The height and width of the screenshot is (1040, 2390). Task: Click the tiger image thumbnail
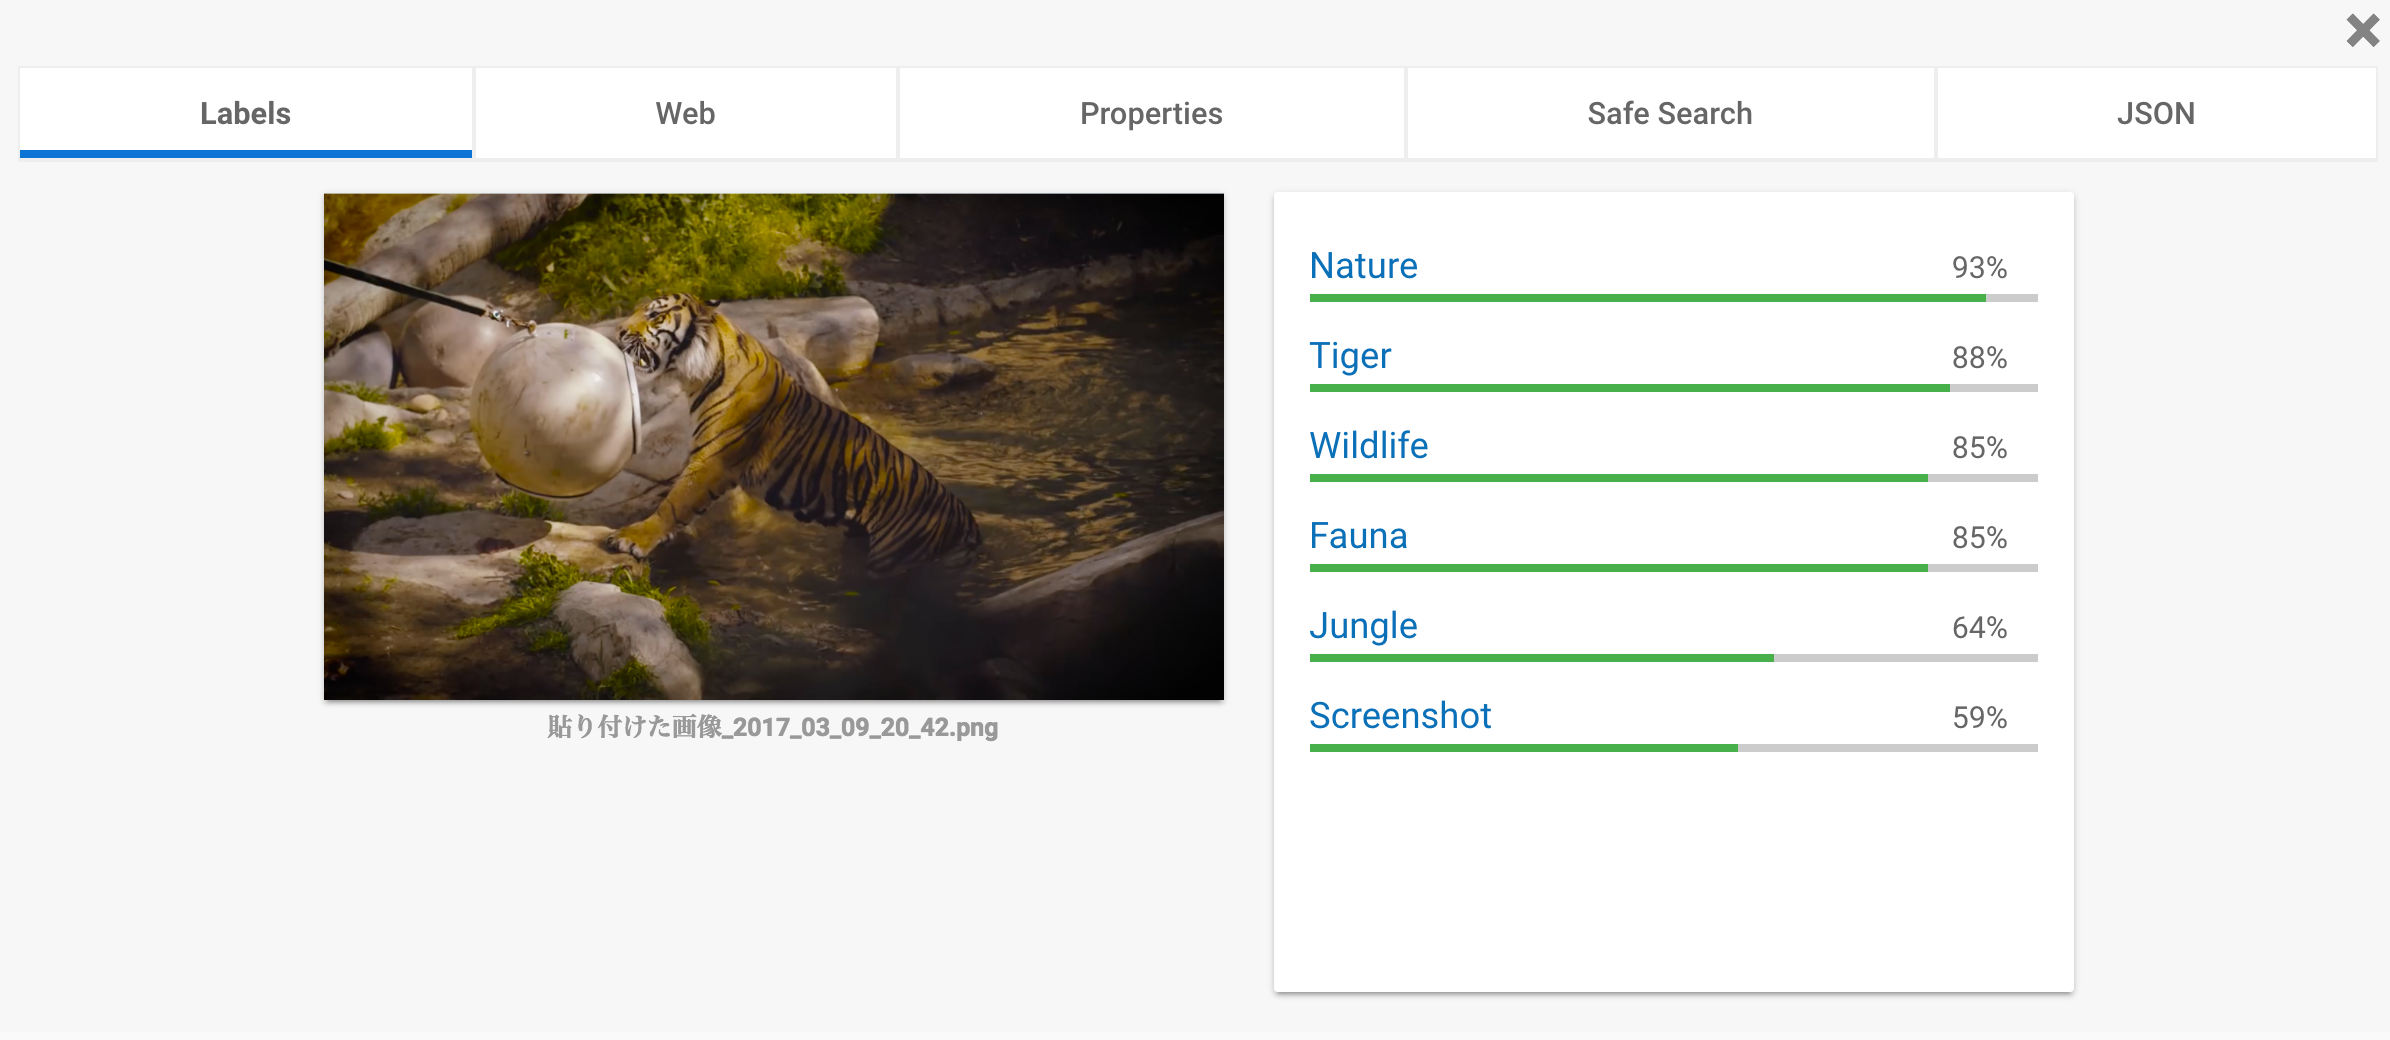(x=774, y=446)
